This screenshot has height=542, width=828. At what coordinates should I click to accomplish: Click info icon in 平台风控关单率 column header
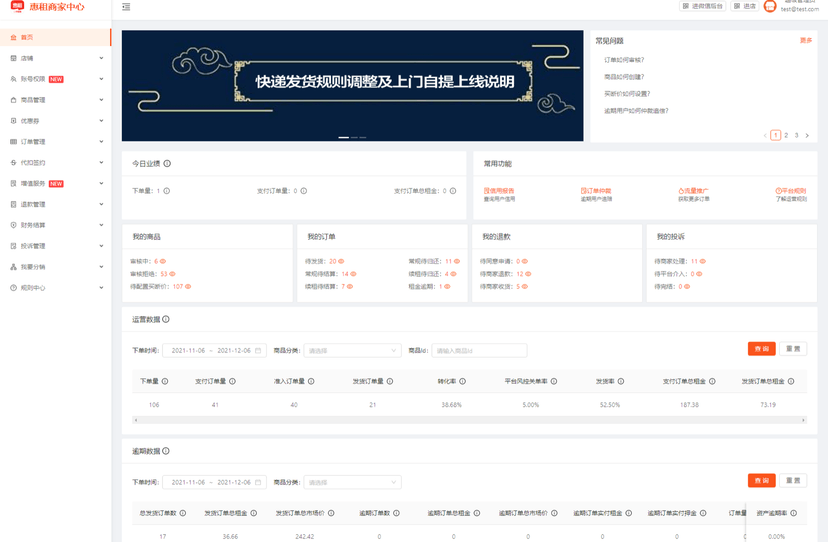pos(554,381)
